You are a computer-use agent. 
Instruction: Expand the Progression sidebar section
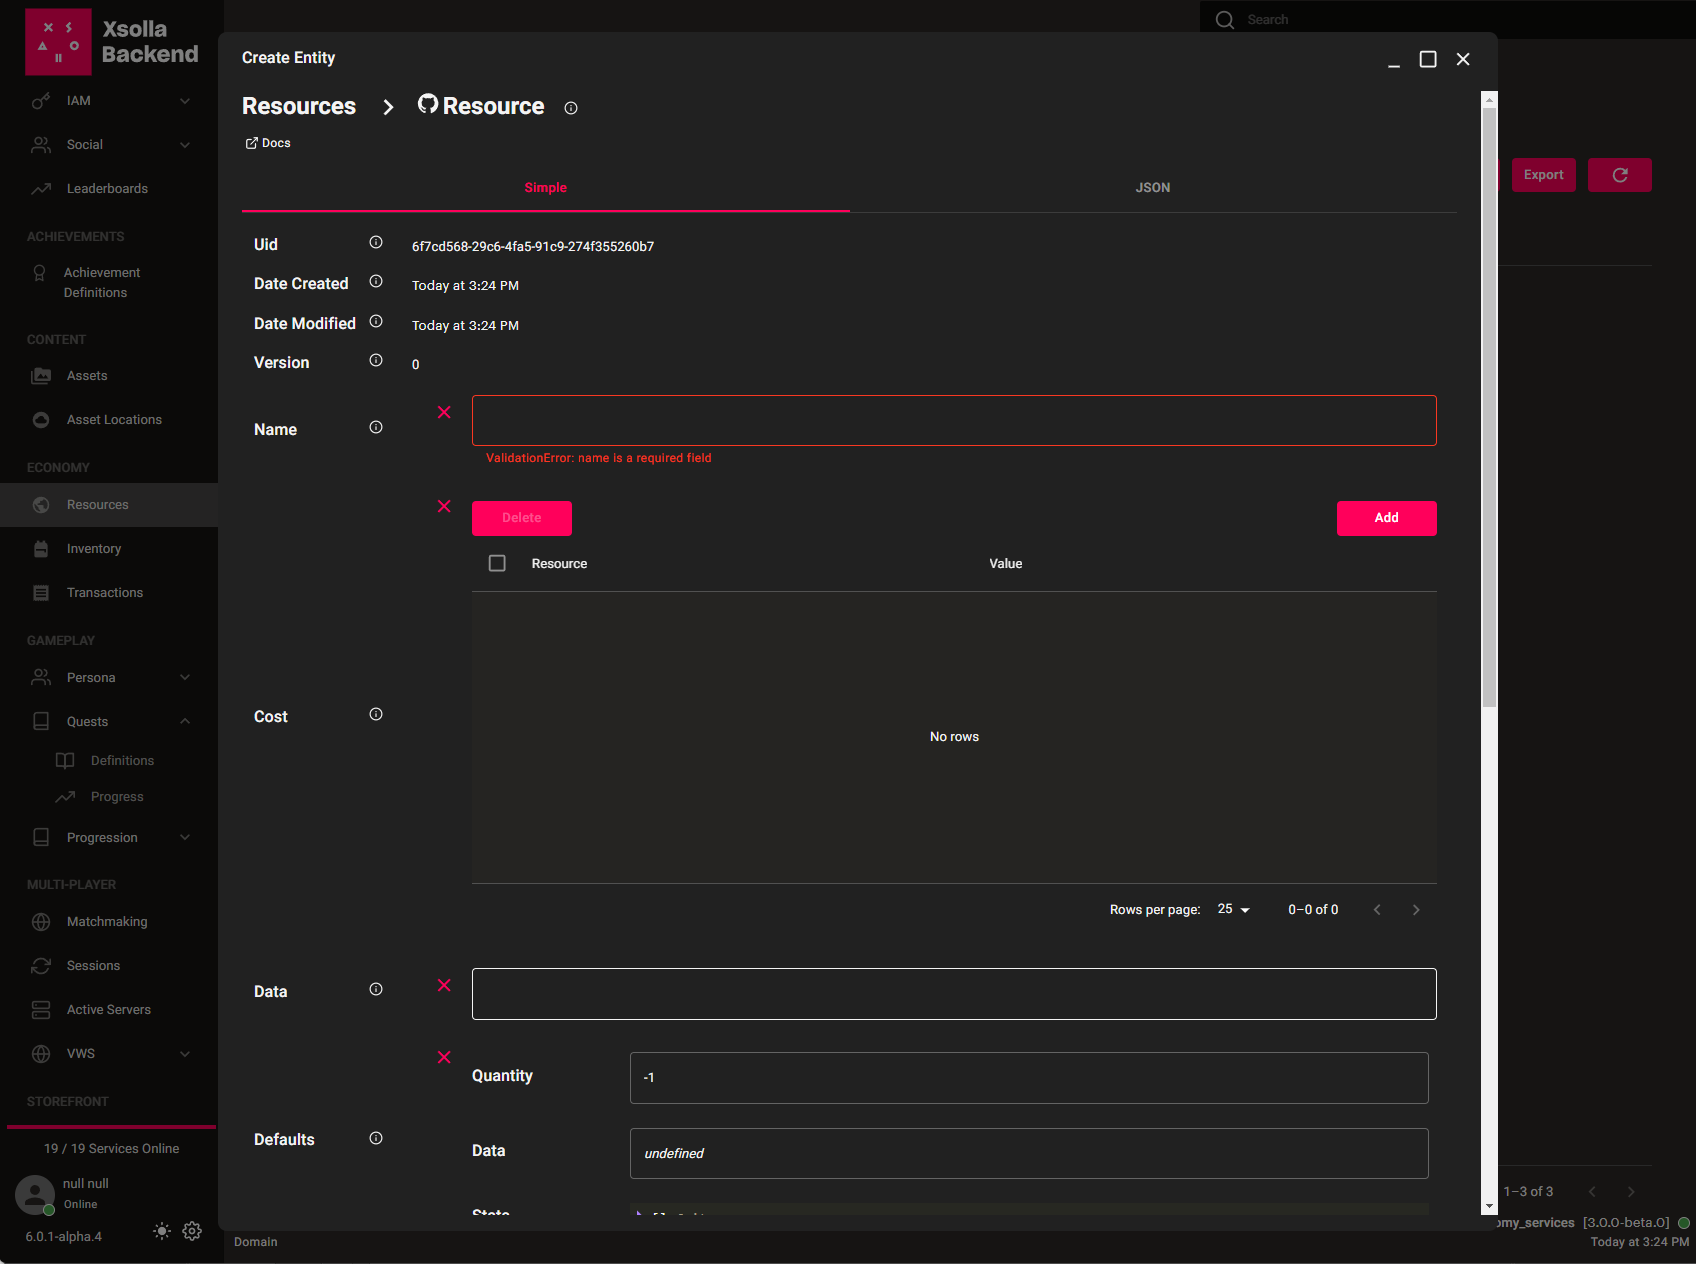click(x=185, y=838)
